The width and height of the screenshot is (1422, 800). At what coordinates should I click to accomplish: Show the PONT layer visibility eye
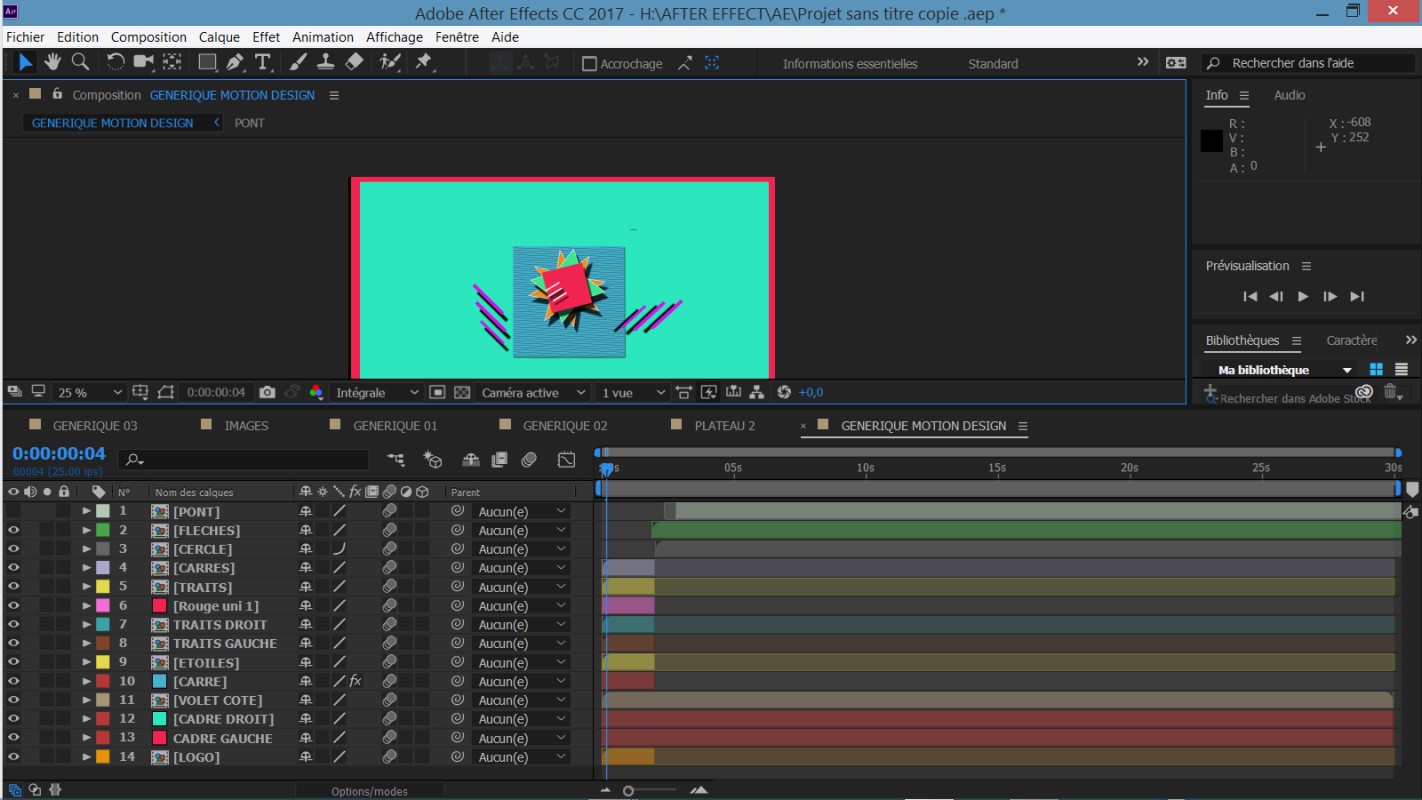(13, 511)
